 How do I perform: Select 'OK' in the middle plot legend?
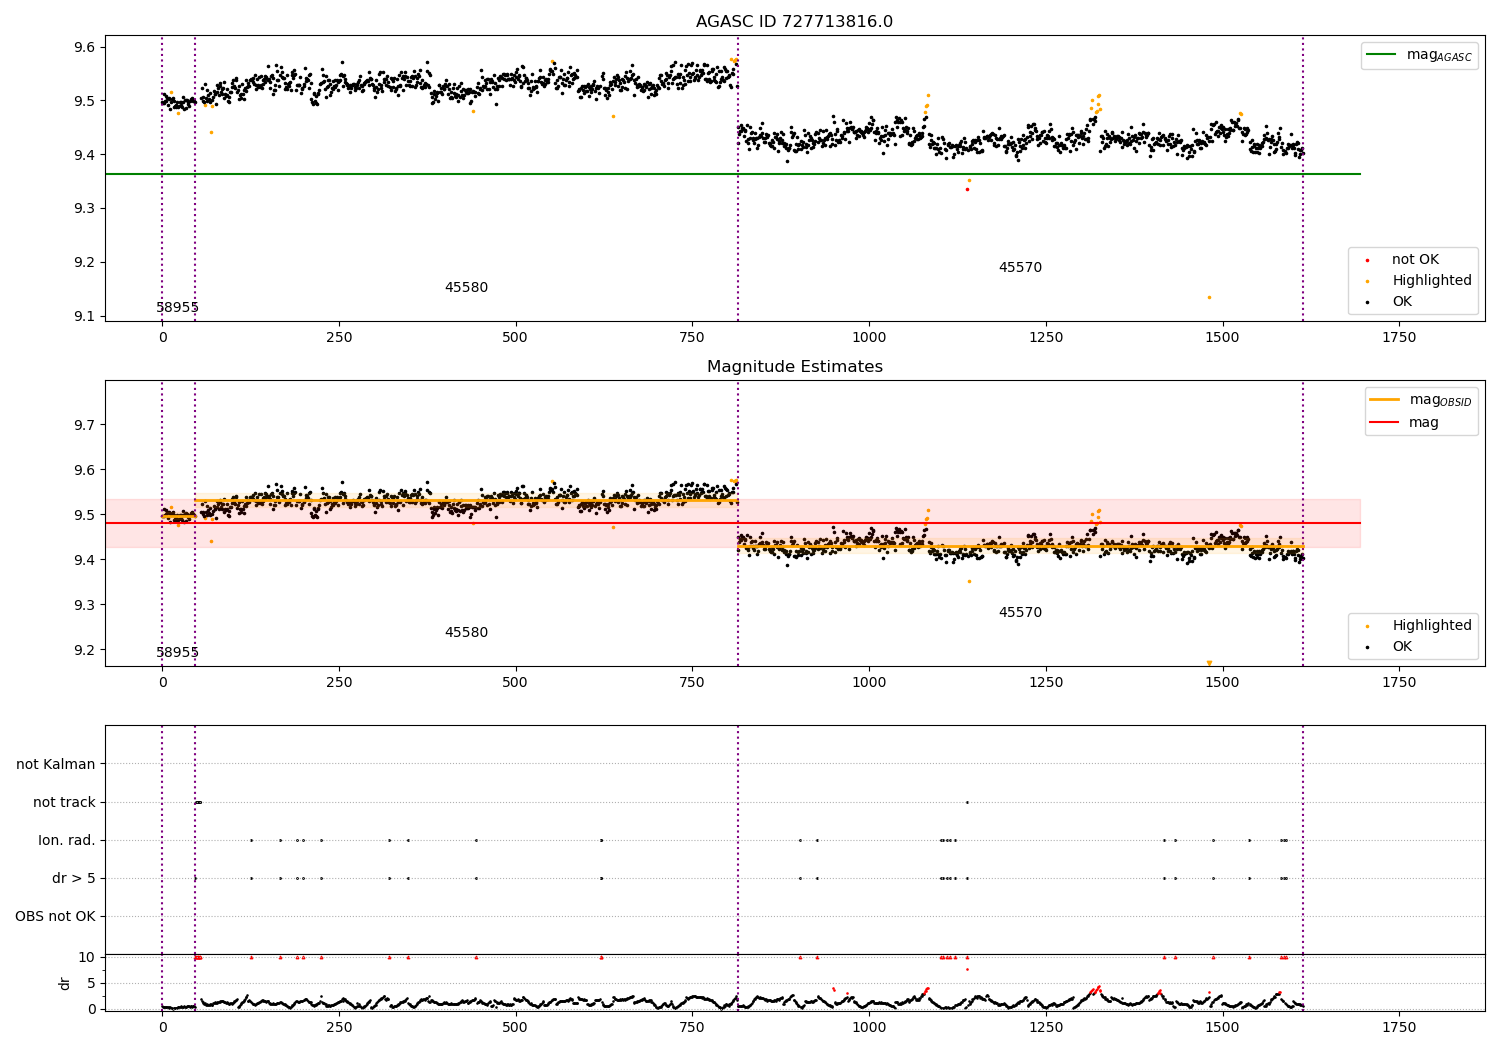click(x=1402, y=647)
